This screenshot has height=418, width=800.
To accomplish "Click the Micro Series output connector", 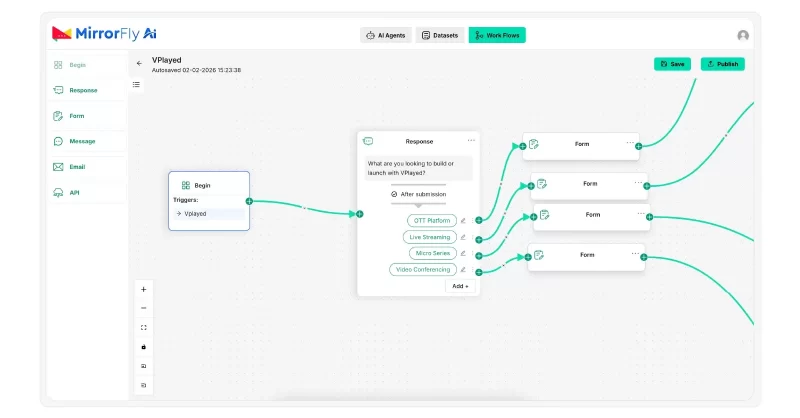I will tap(479, 256).
